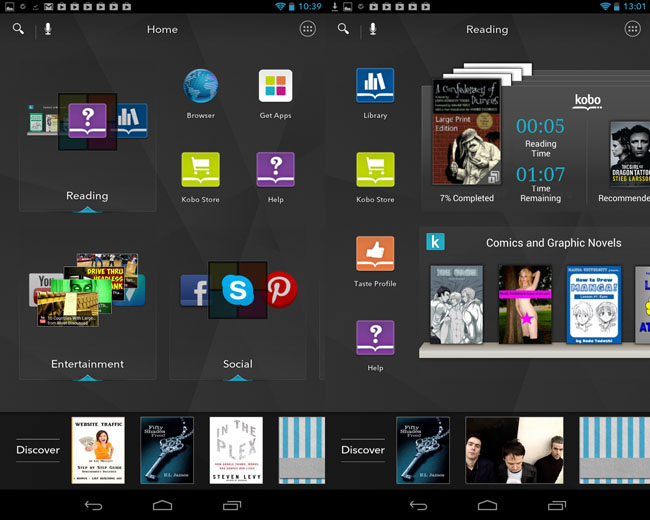Tap the Gmail notification icon in status bar
The image size is (650, 520).
(49, 6)
